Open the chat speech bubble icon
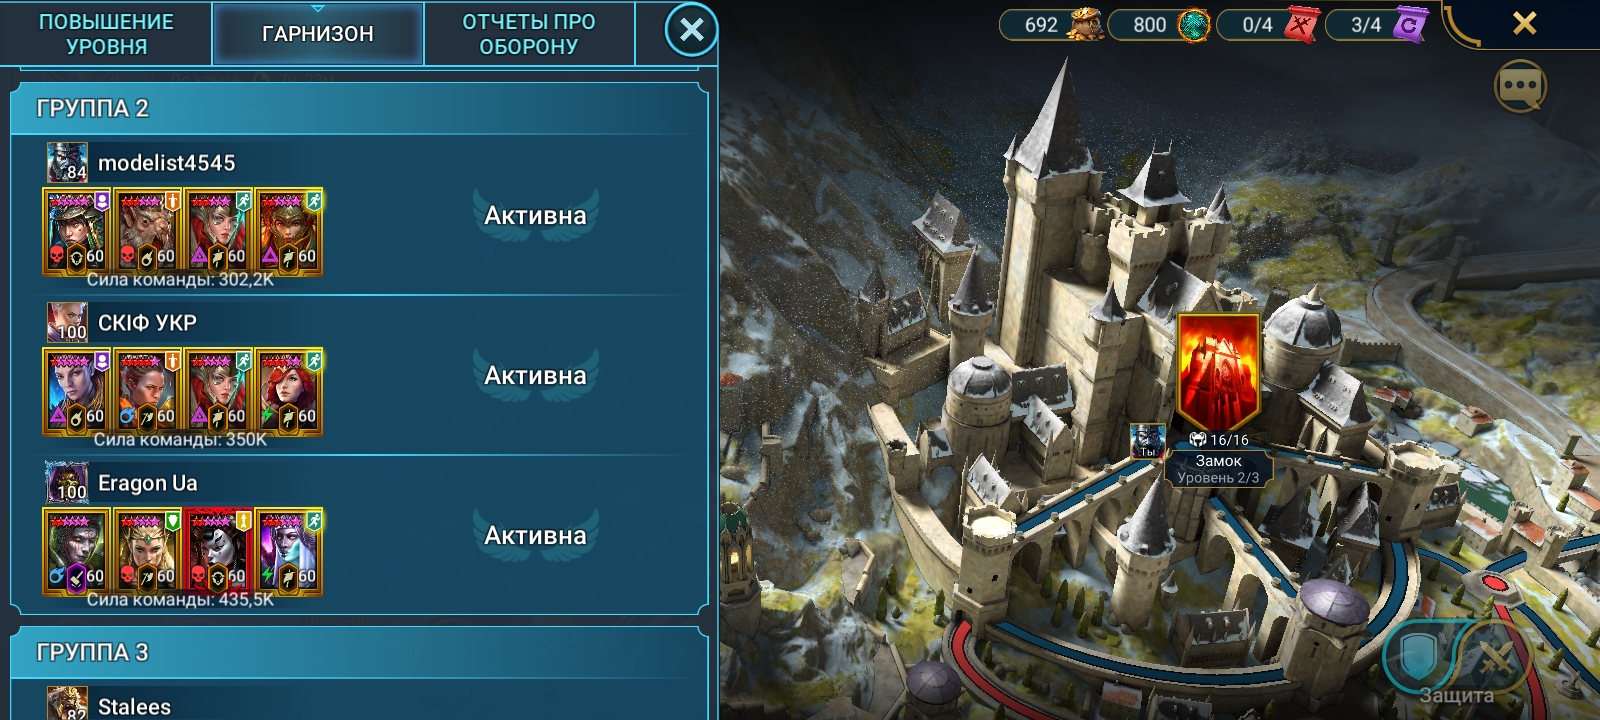 (x=1520, y=87)
